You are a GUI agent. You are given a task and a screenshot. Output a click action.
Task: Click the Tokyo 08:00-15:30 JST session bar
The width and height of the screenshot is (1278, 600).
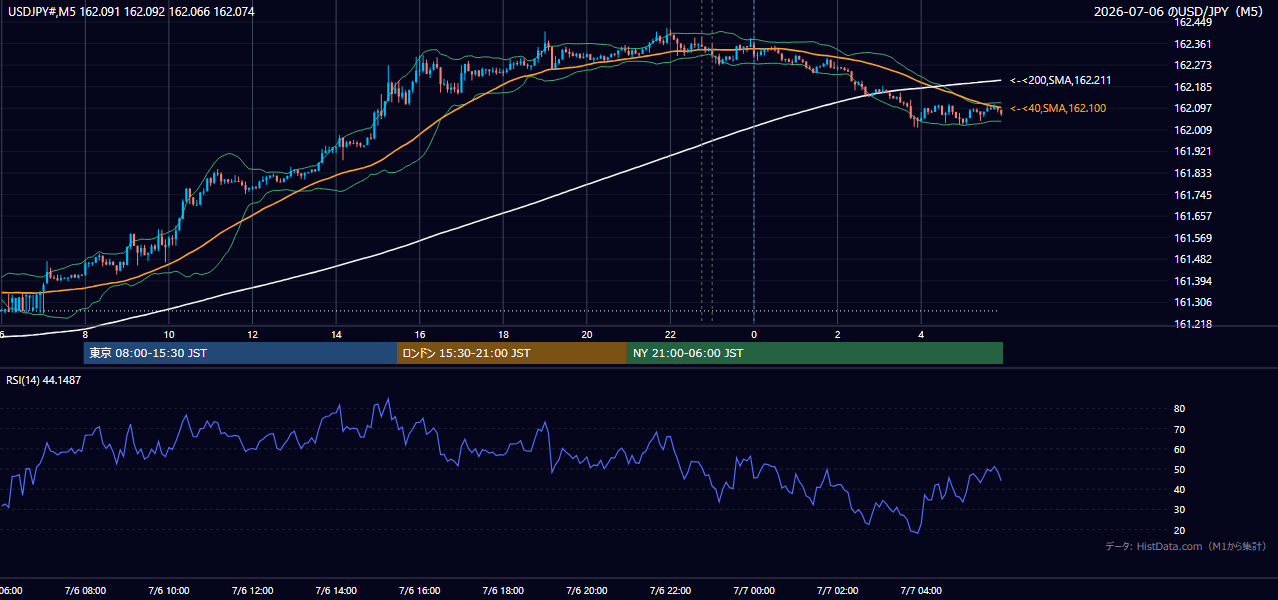click(x=240, y=353)
